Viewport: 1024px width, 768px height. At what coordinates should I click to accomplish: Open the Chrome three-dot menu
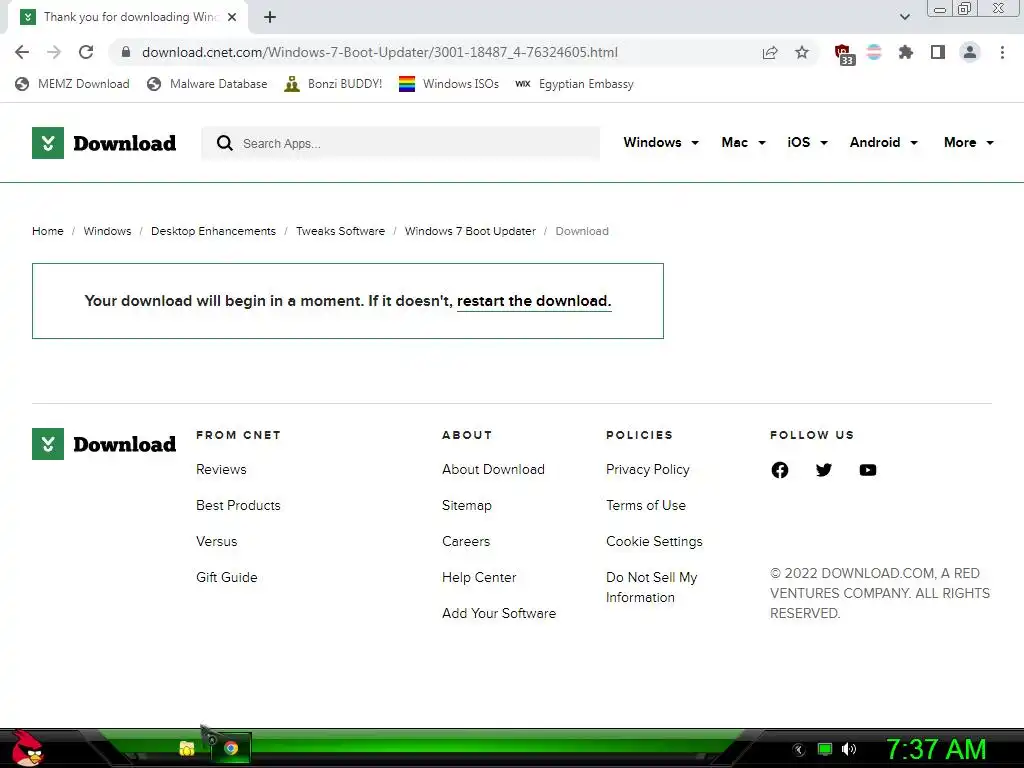pos(1002,52)
